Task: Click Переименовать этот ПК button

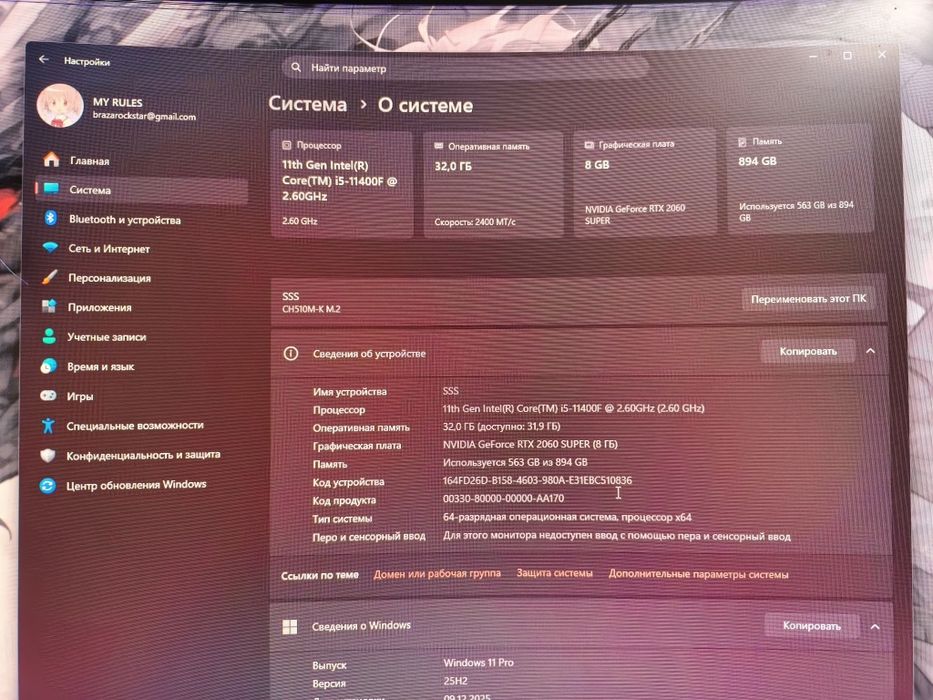Action: coord(808,299)
